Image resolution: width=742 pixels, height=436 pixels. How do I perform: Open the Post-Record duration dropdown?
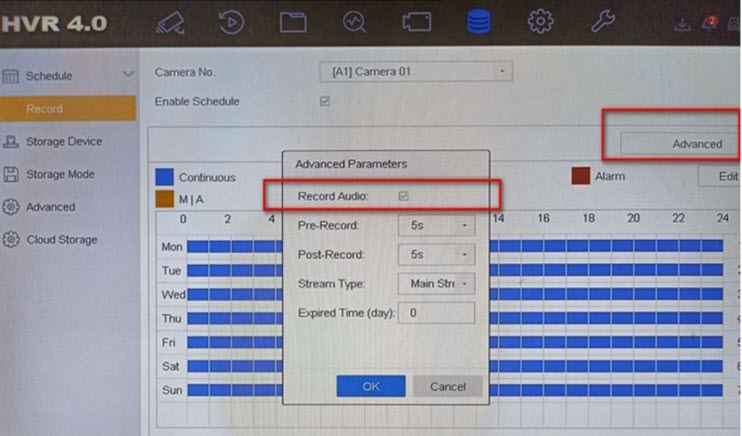(436, 255)
